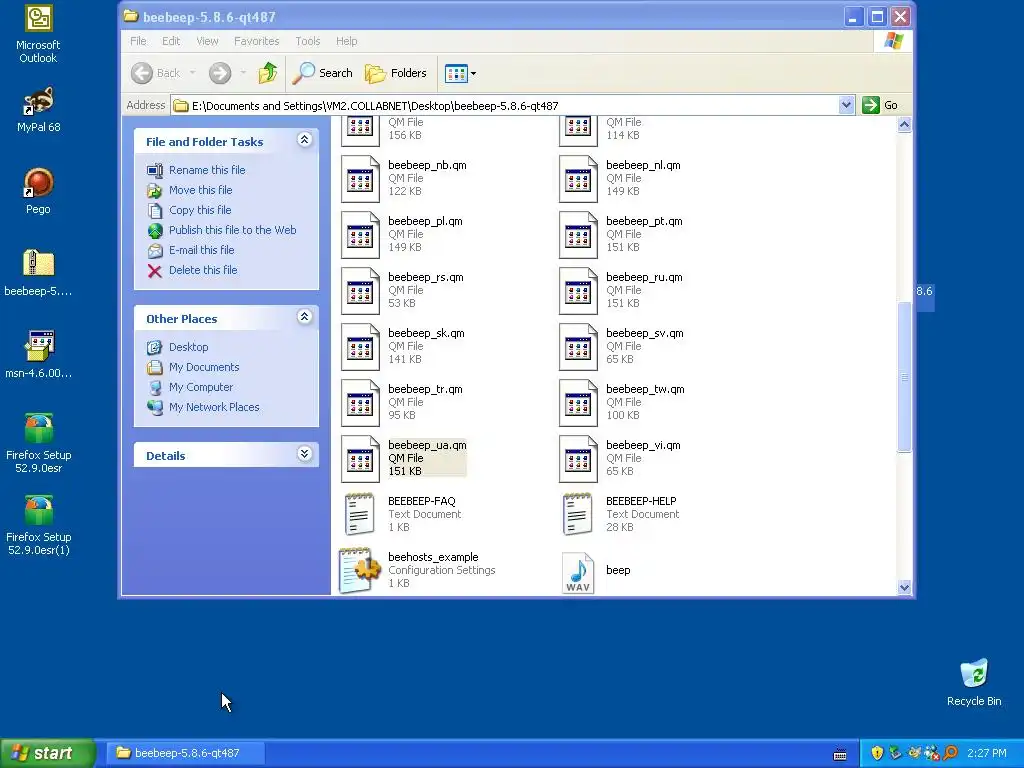Select the beebeep_pt.qm file icon

(x=579, y=235)
